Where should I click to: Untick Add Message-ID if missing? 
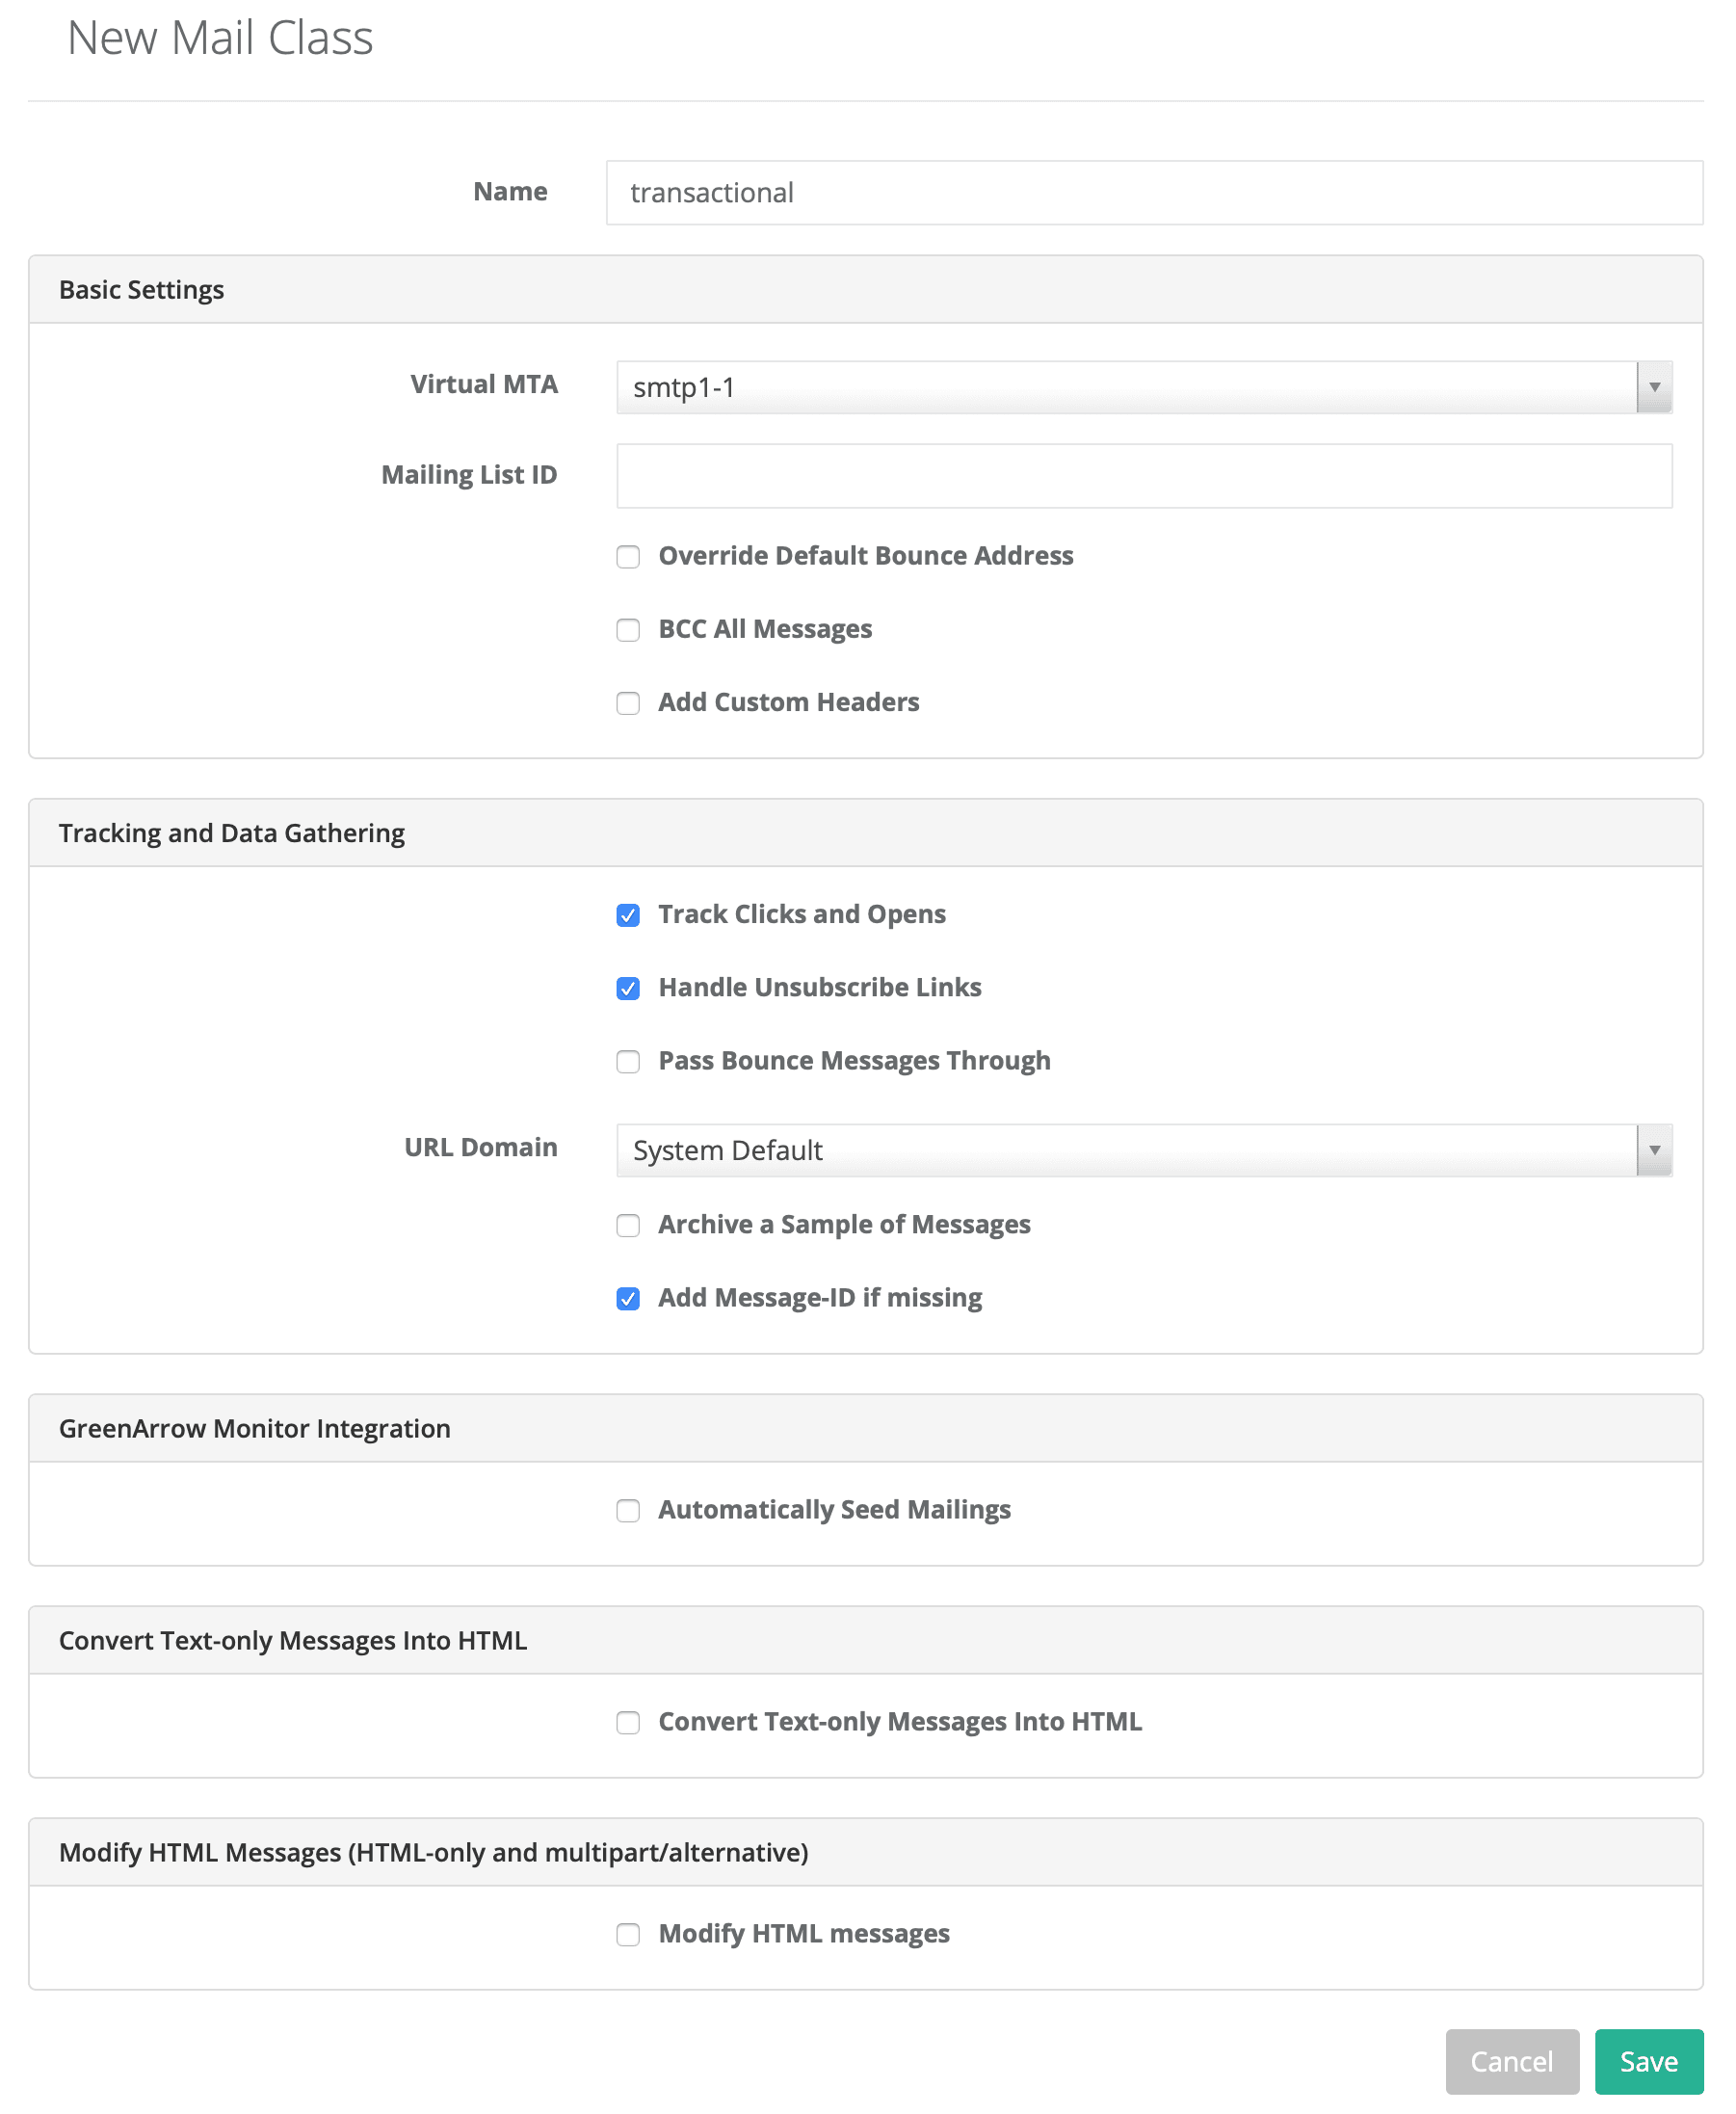coord(628,1298)
